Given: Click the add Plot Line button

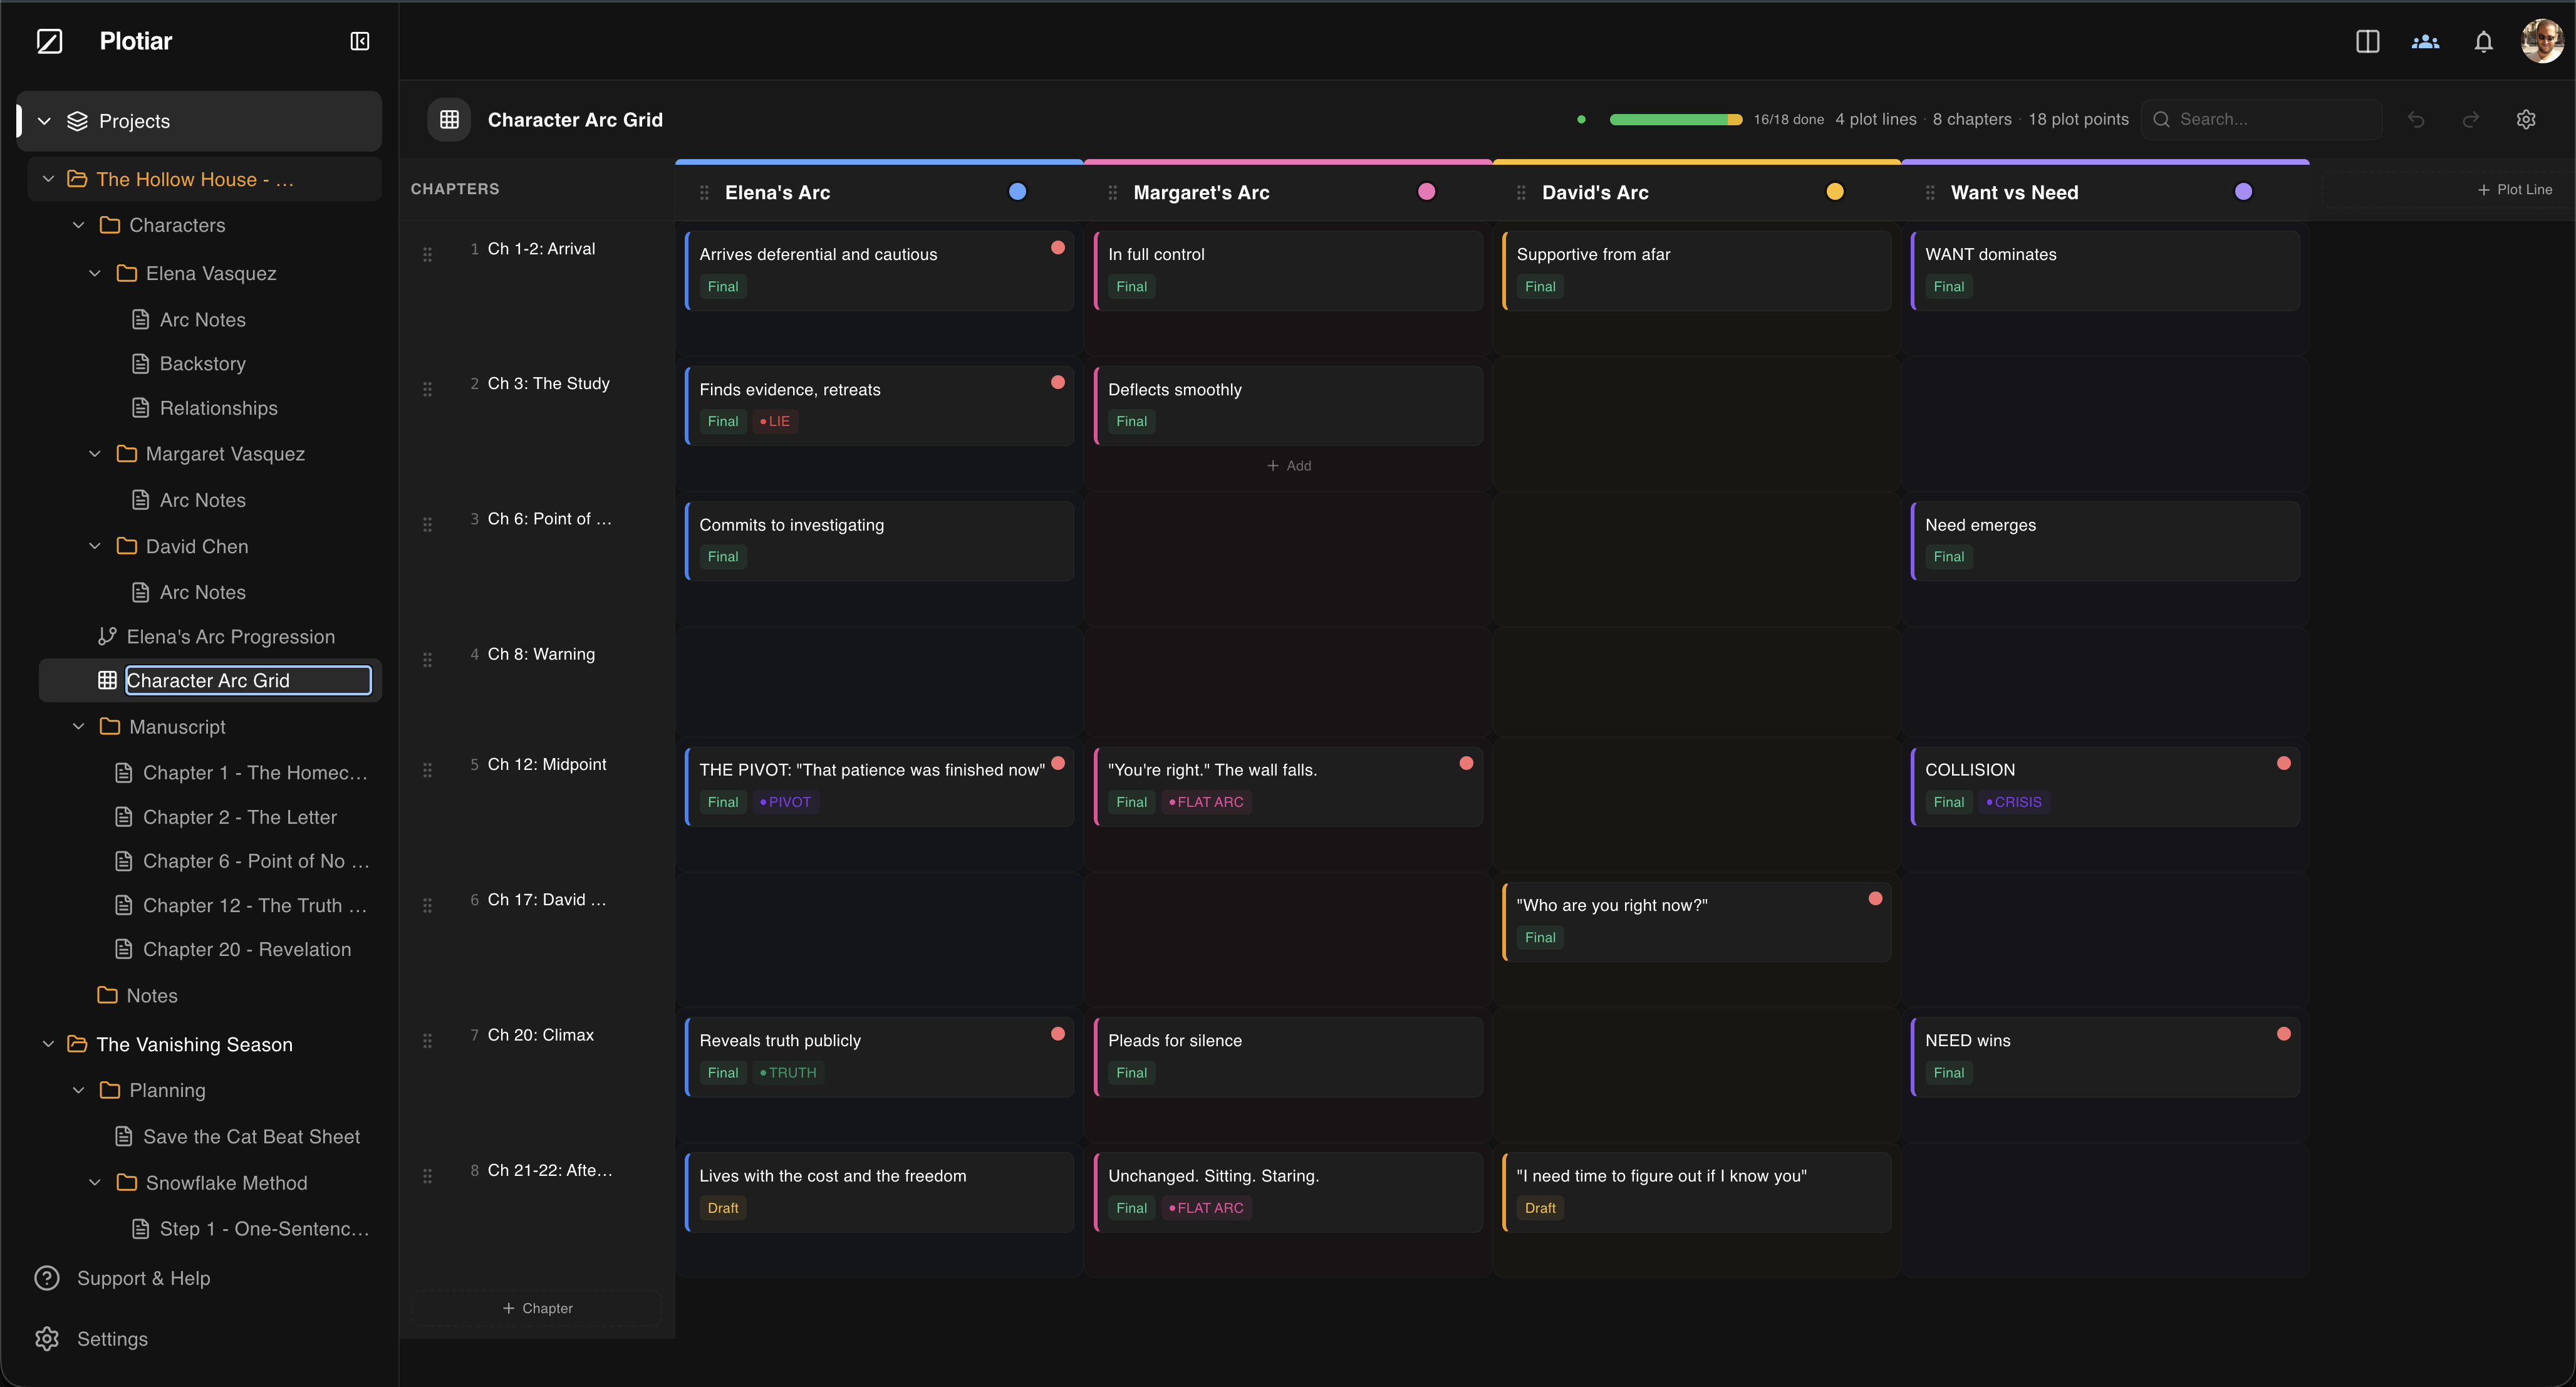Looking at the screenshot, I should click(x=2514, y=189).
